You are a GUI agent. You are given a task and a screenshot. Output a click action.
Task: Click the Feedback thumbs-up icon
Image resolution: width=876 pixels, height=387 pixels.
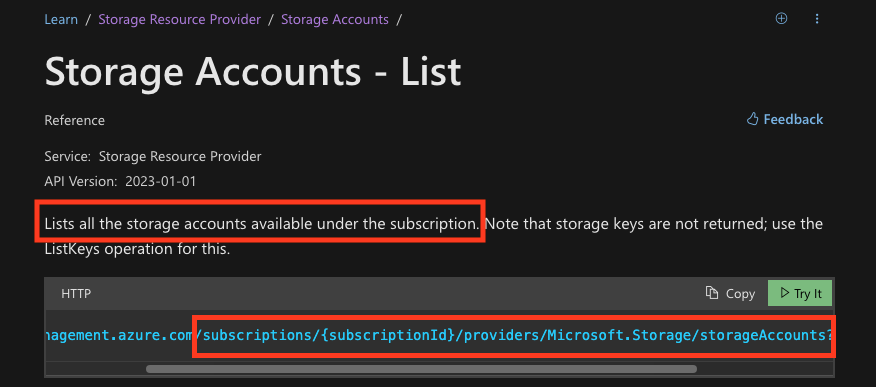click(x=752, y=119)
